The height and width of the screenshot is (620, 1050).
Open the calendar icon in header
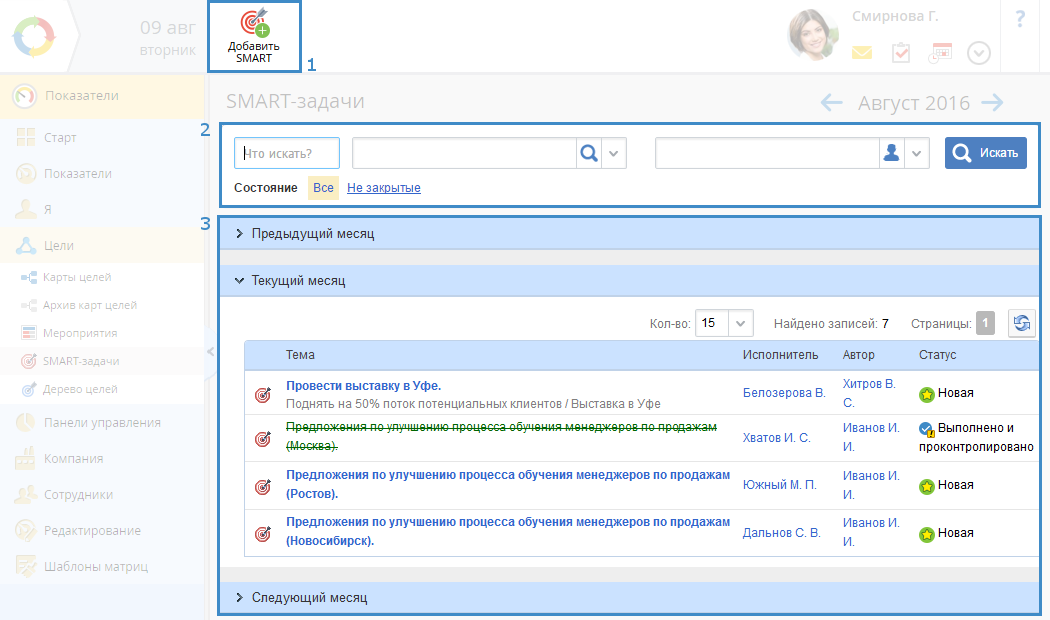[x=940, y=53]
